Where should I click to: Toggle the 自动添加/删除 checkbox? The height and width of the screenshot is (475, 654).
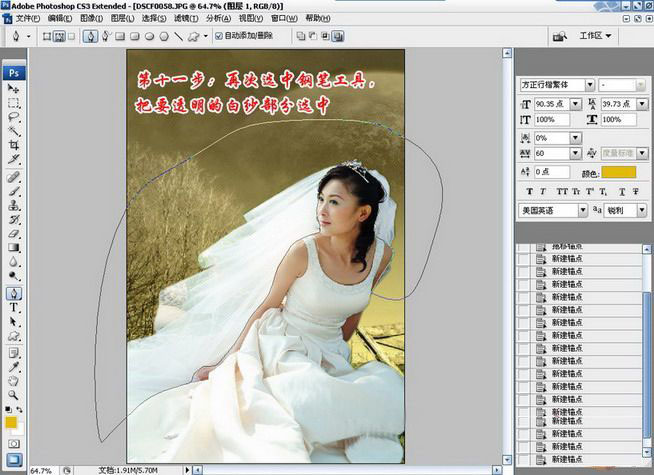[219, 36]
